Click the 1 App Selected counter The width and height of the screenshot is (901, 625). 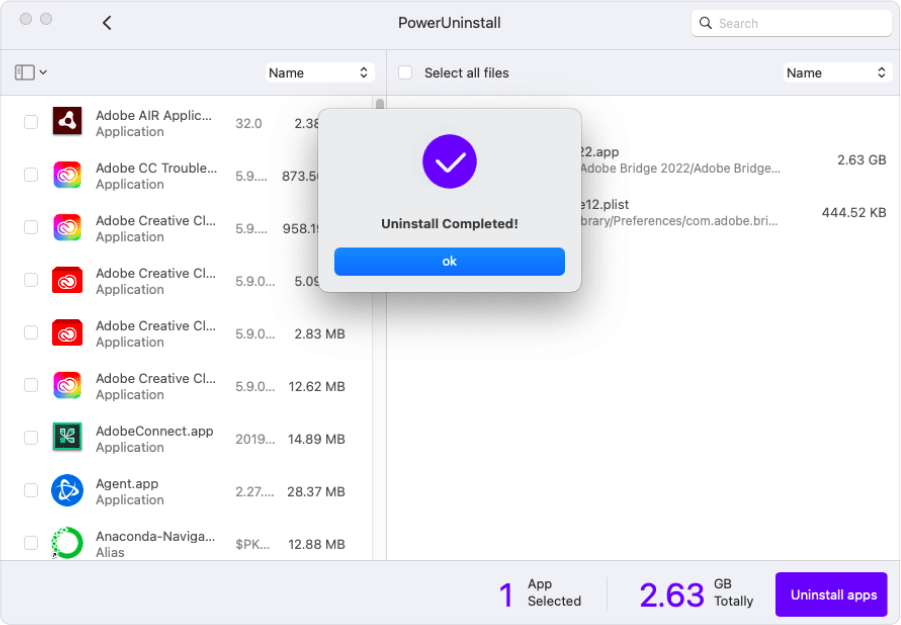pos(540,593)
